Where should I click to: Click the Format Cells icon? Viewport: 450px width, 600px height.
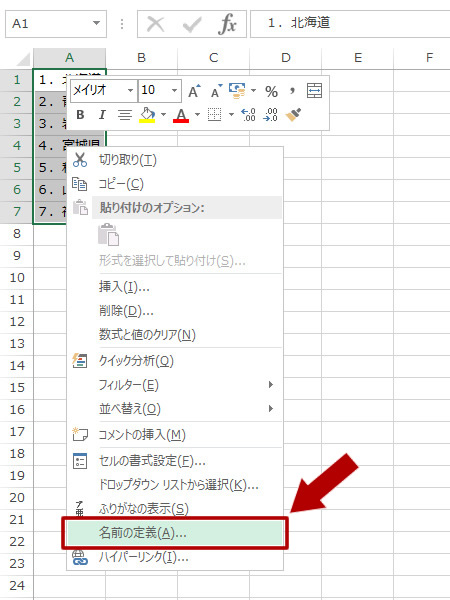[80, 461]
